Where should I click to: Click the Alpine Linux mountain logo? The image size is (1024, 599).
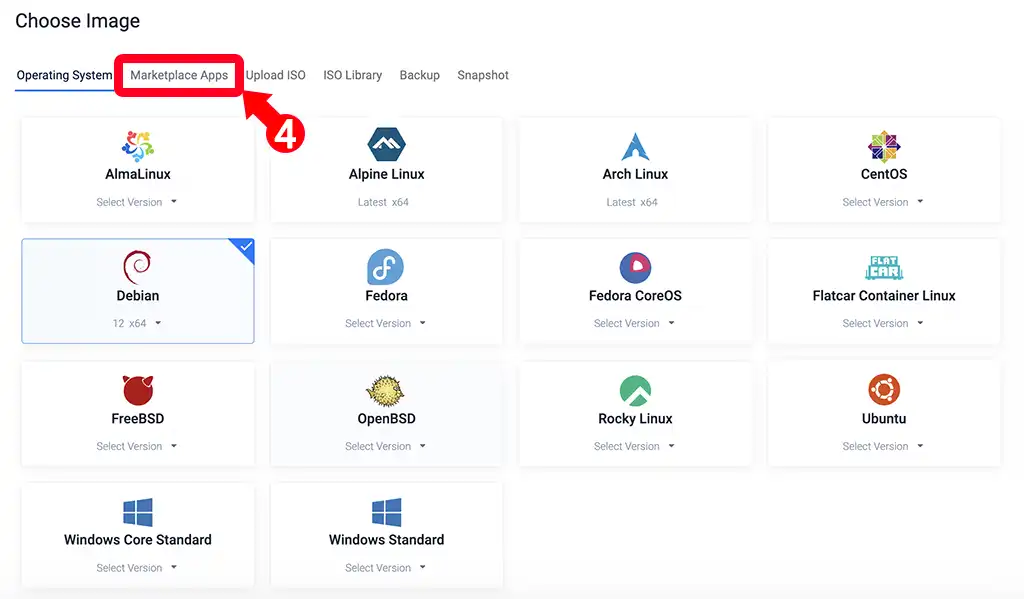[x=387, y=144]
